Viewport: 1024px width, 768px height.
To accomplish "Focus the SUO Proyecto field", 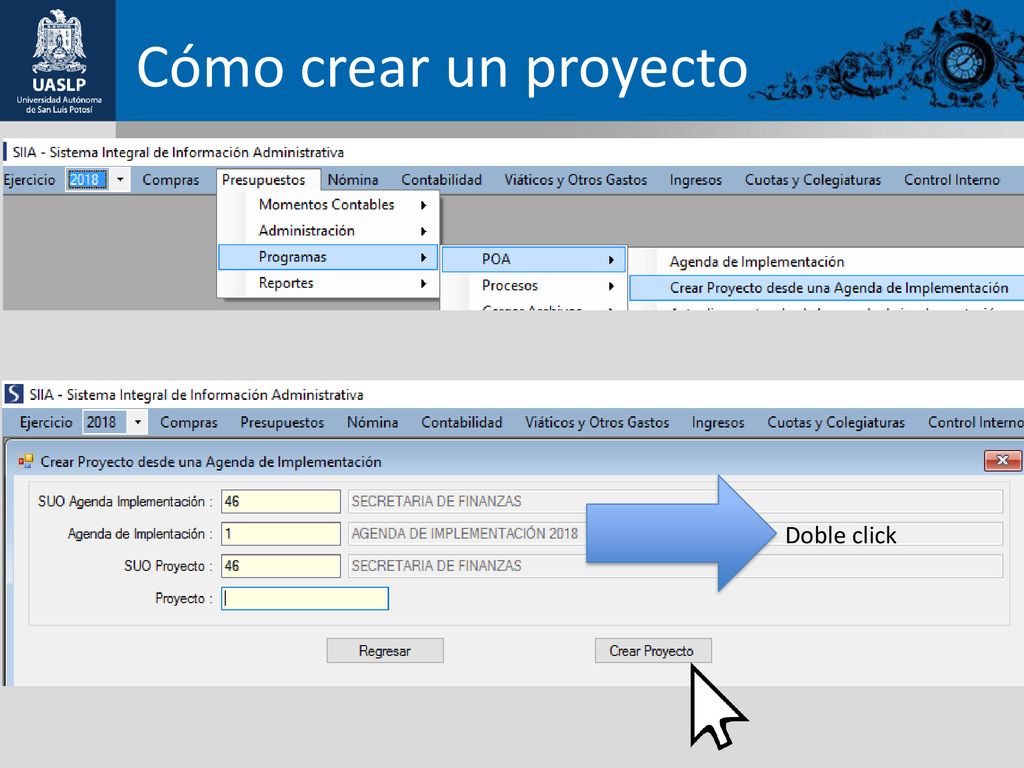I will (281, 566).
